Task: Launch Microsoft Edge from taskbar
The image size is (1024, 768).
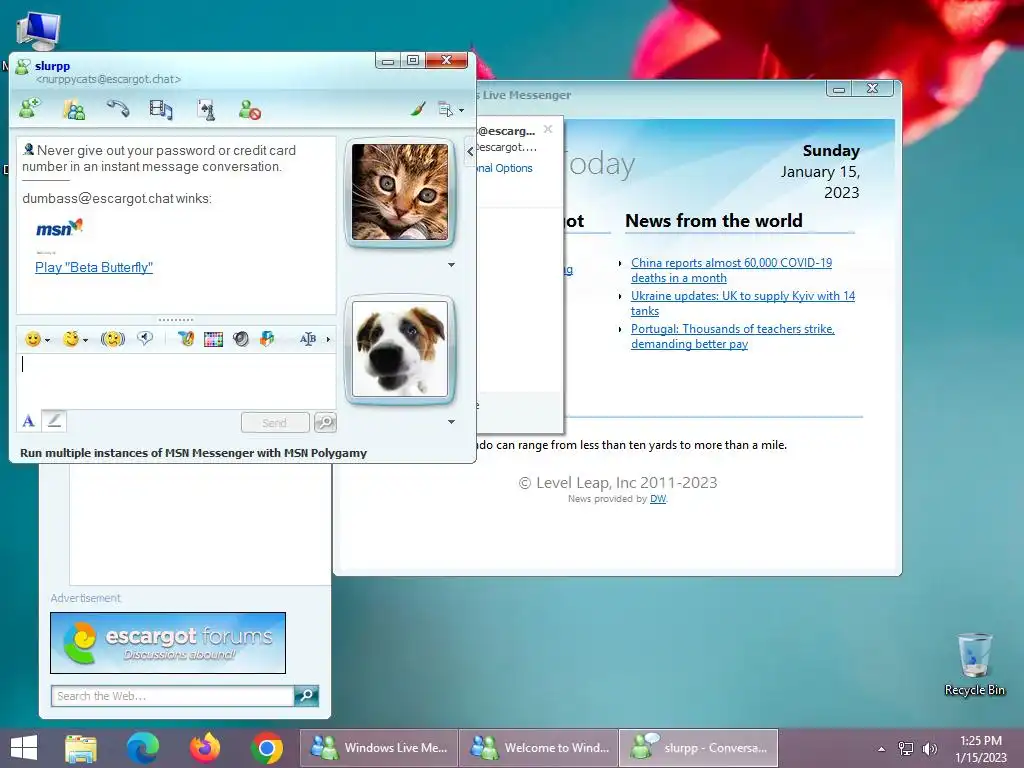Action: [142, 748]
